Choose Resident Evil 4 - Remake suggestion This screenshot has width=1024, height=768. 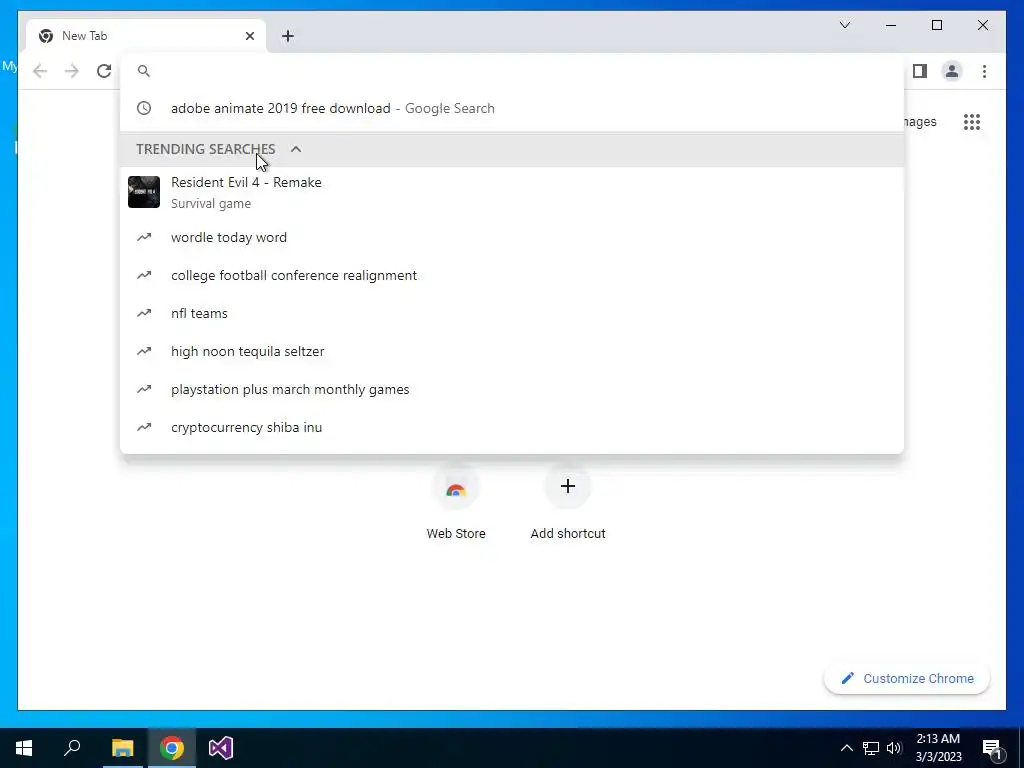click(512, 192)
